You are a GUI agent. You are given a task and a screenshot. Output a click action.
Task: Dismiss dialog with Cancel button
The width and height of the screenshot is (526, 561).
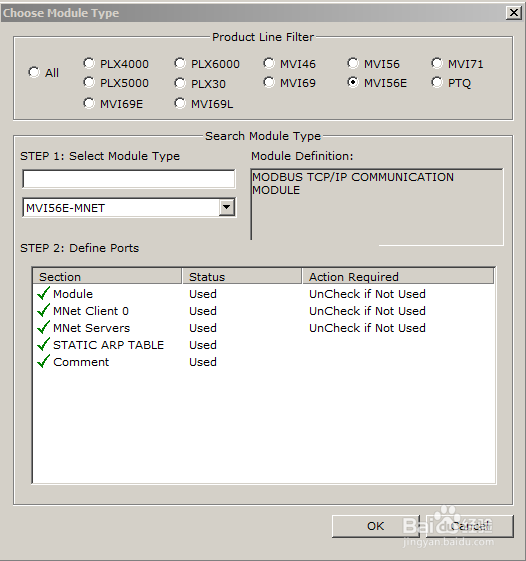(x=469, y=526)
